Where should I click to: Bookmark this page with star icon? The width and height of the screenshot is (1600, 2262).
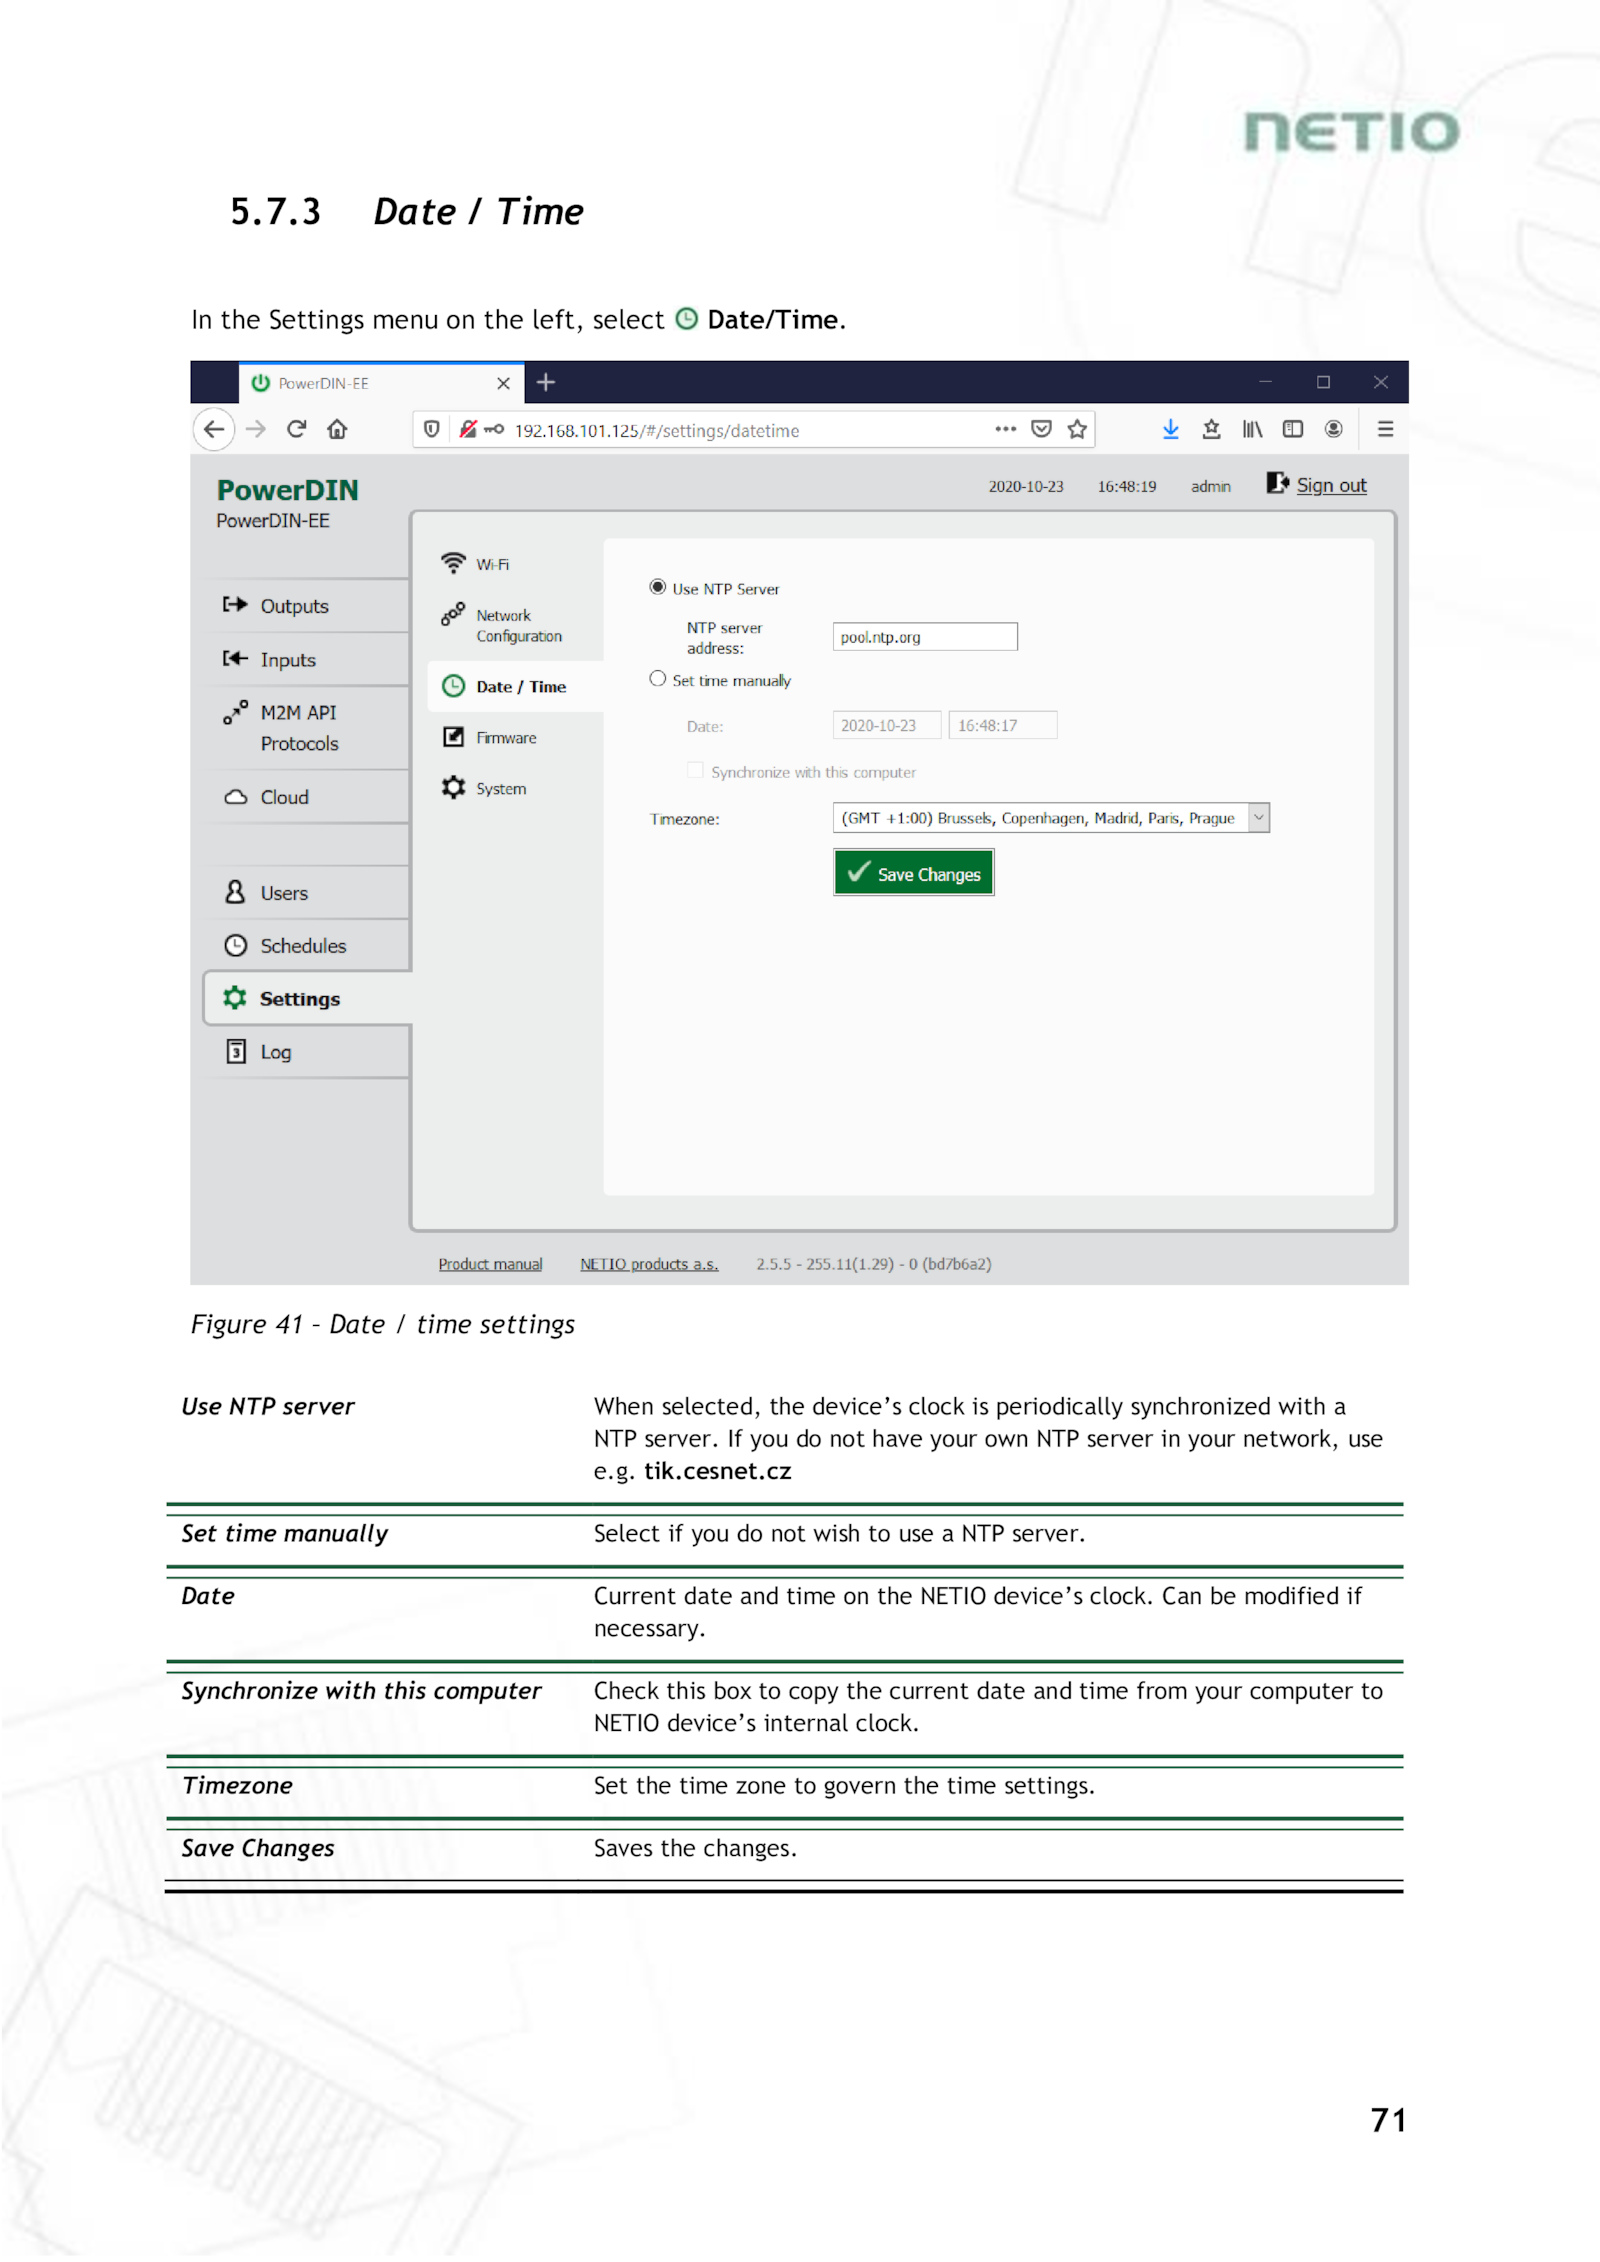(1077, 429)
